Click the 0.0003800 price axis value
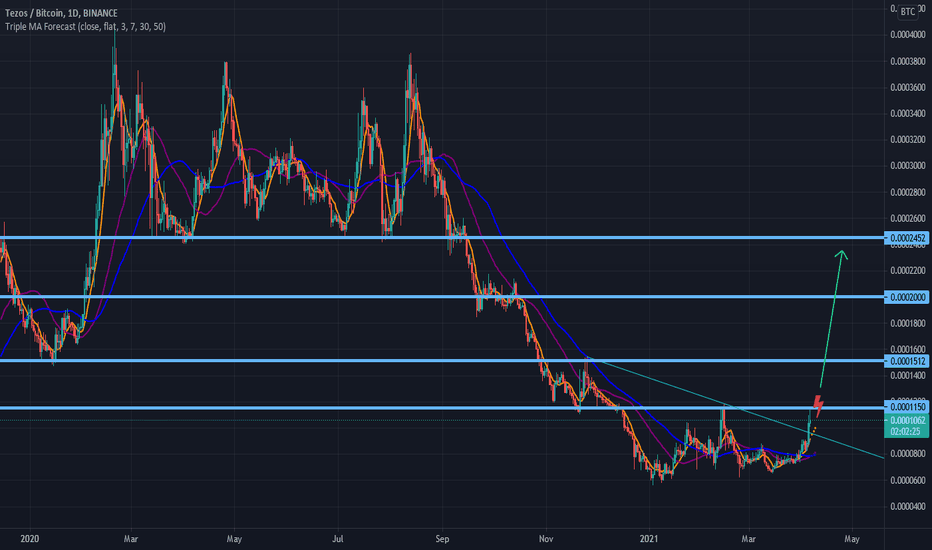This screenshot has height=550, width=932. tap(908, 61)
